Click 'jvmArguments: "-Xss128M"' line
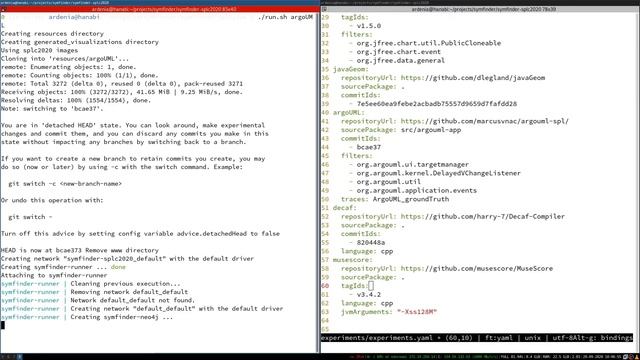 (389, 312)
